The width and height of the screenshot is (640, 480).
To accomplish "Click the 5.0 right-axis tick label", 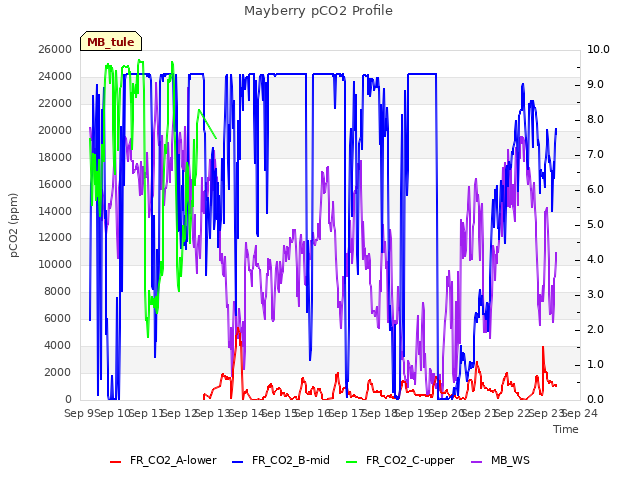I will pyautogui.click(x=595, y=224).
